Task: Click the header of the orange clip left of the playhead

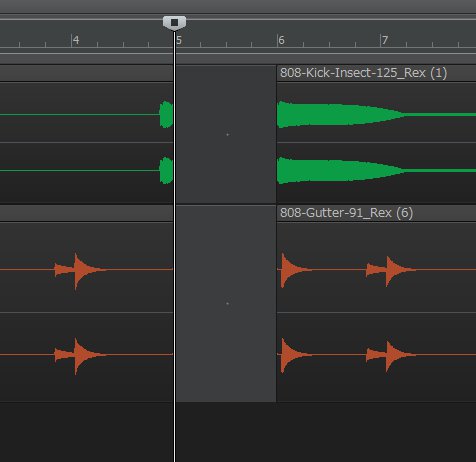Action: [86, 213]
